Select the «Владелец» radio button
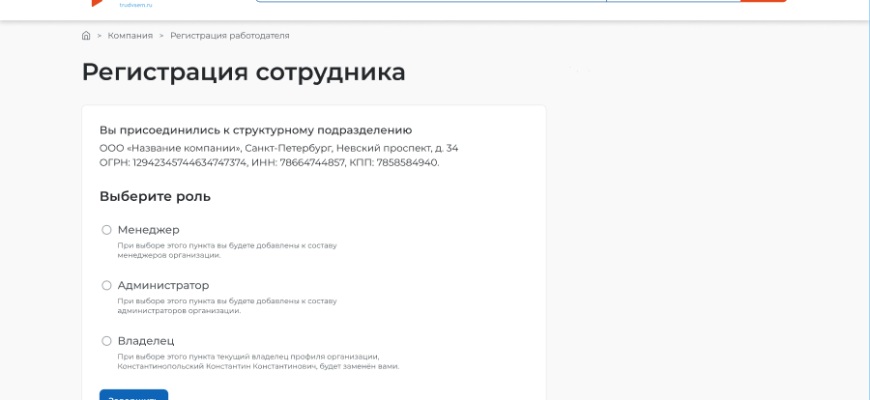The image size is (870, 400). 107,341
